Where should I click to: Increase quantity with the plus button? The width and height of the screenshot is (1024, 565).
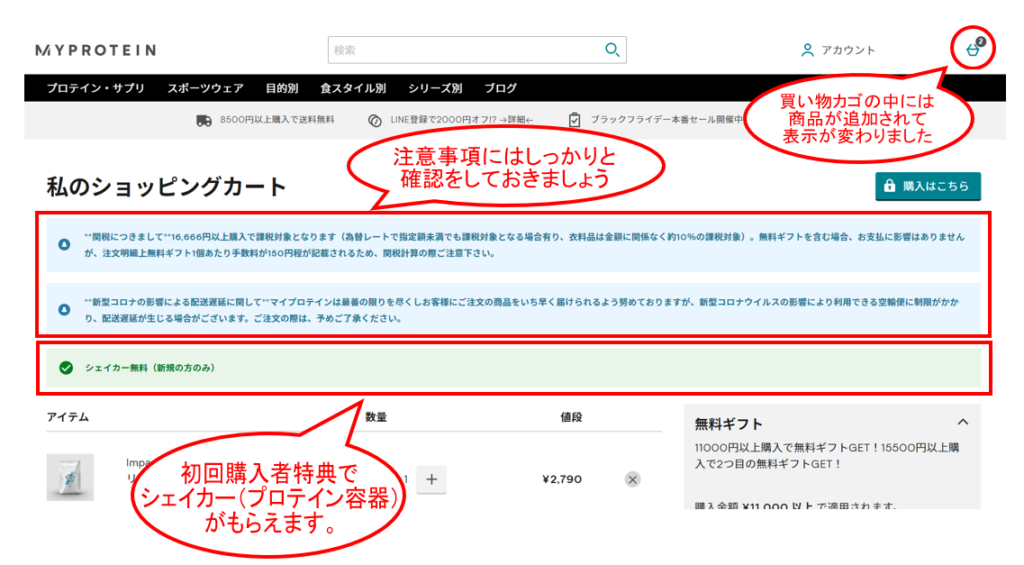click(432, 479)
